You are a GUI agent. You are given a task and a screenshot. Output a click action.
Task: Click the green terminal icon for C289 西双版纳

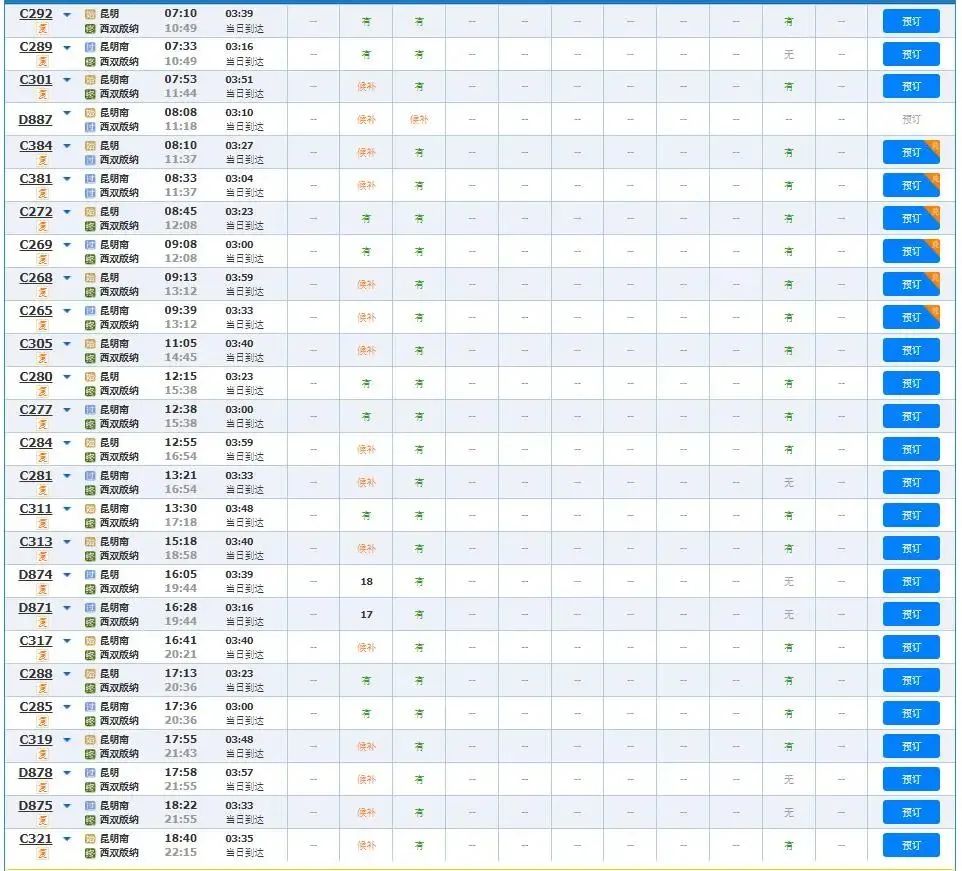[x=90, y=61]
